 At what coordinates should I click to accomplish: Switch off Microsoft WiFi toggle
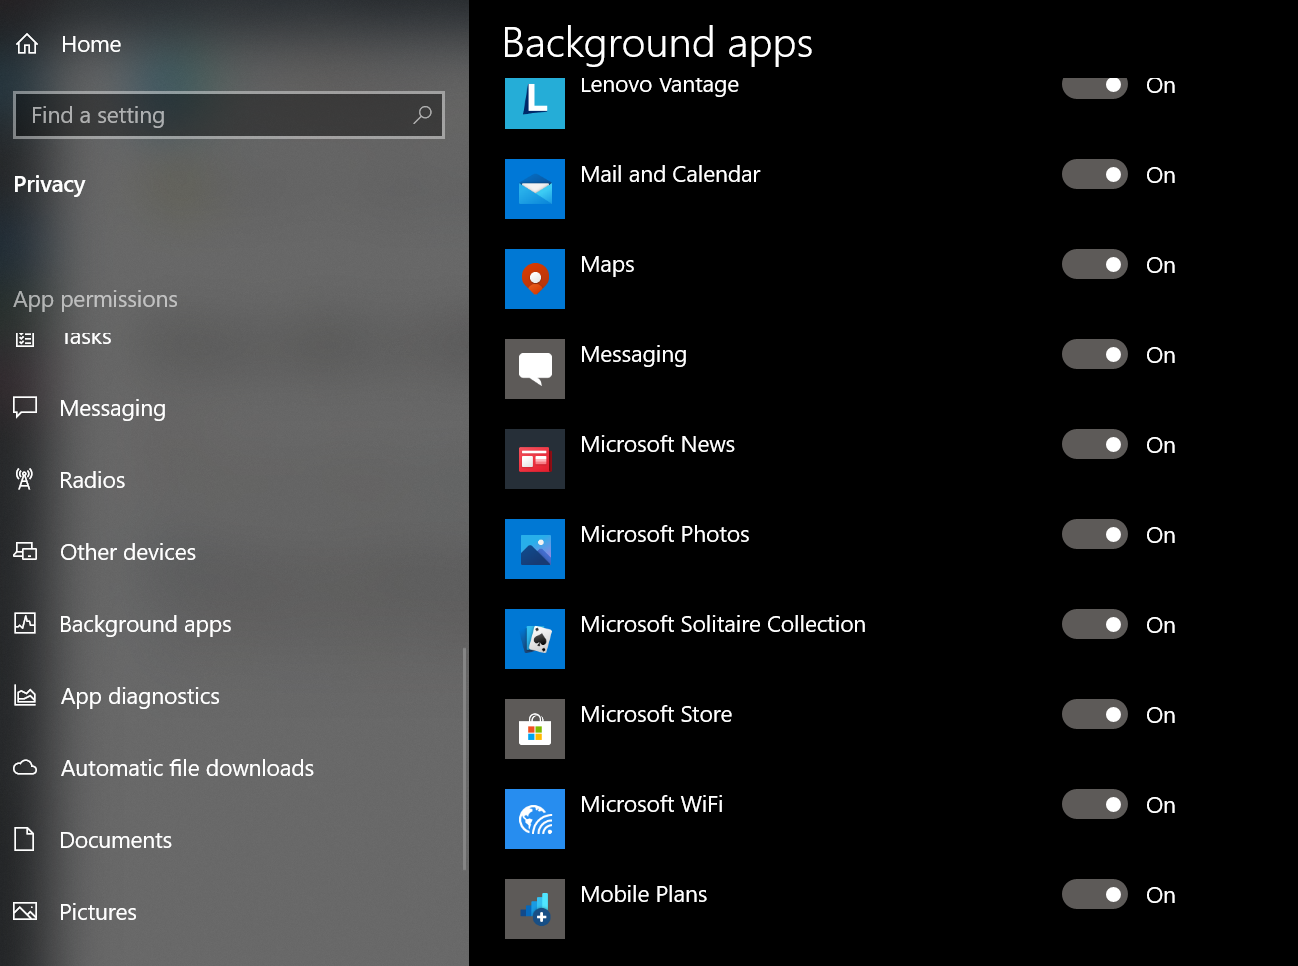(x=1095, y=804)
